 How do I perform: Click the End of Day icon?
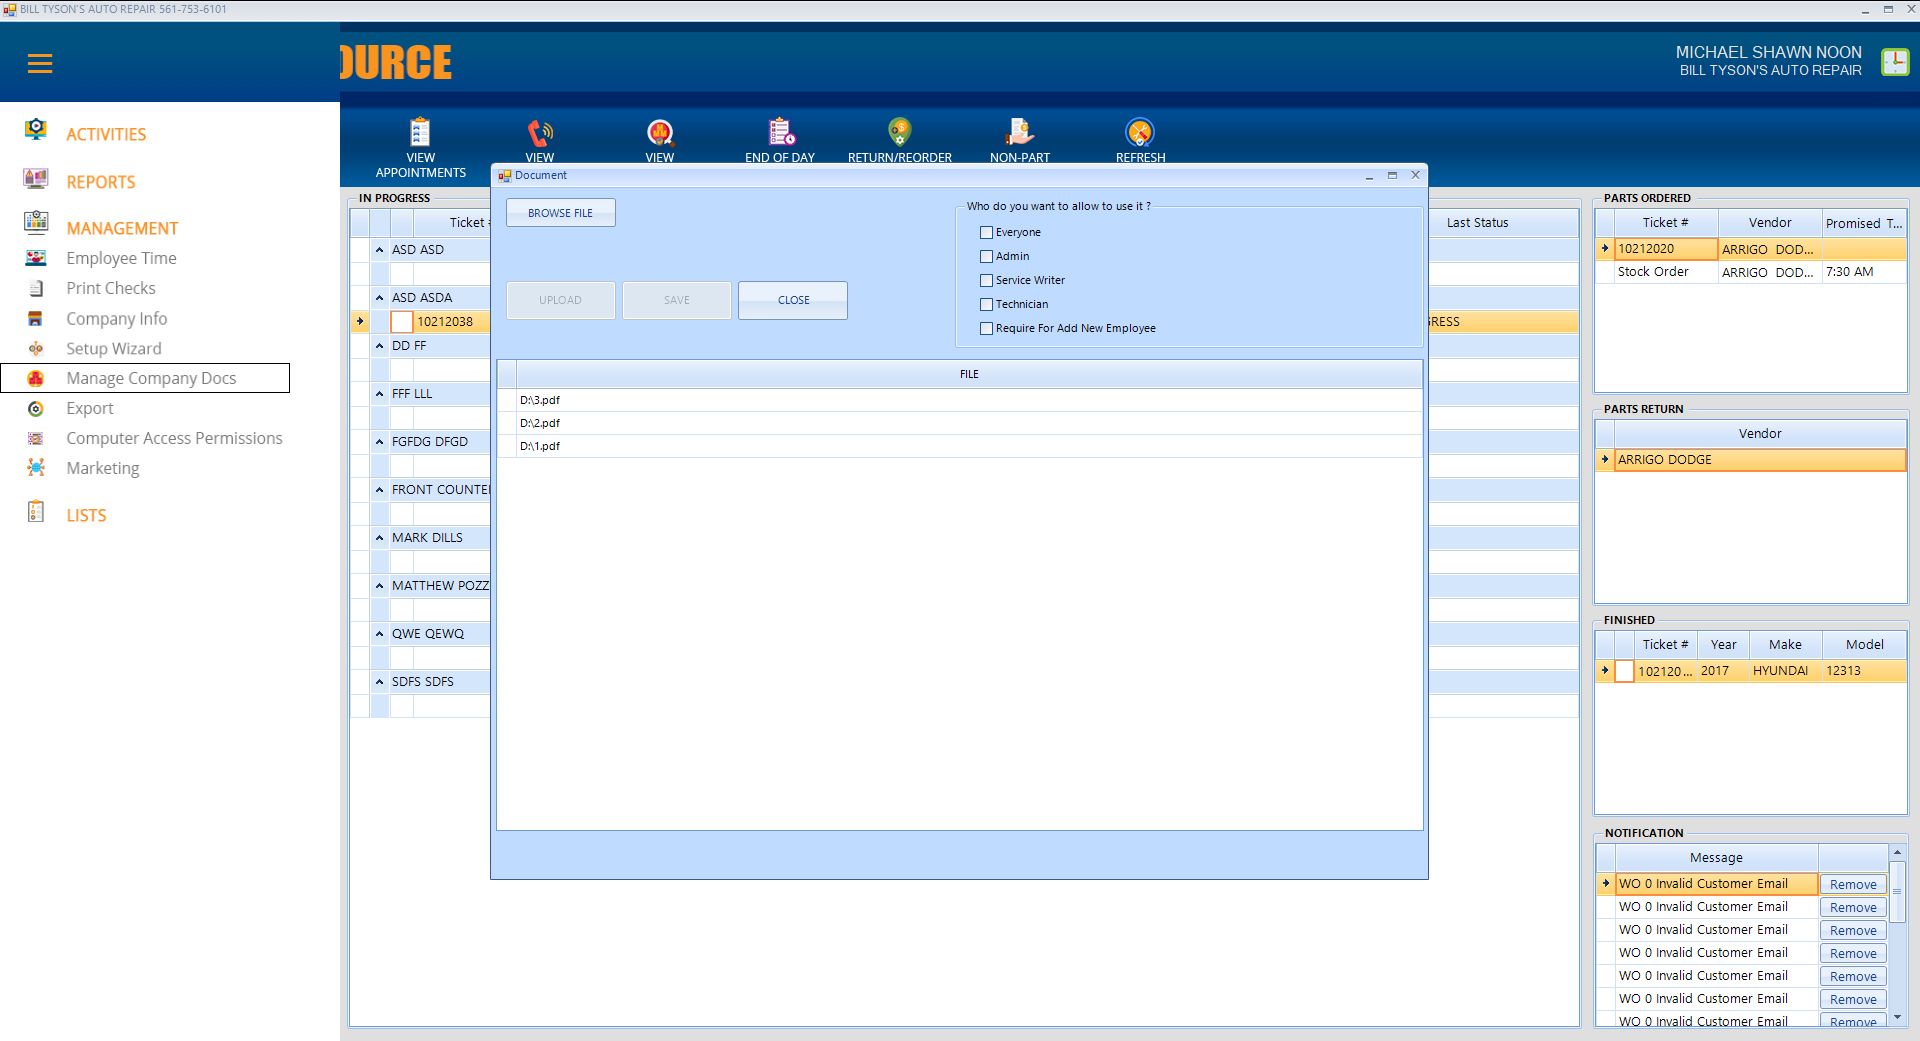[x=780, y=133]
